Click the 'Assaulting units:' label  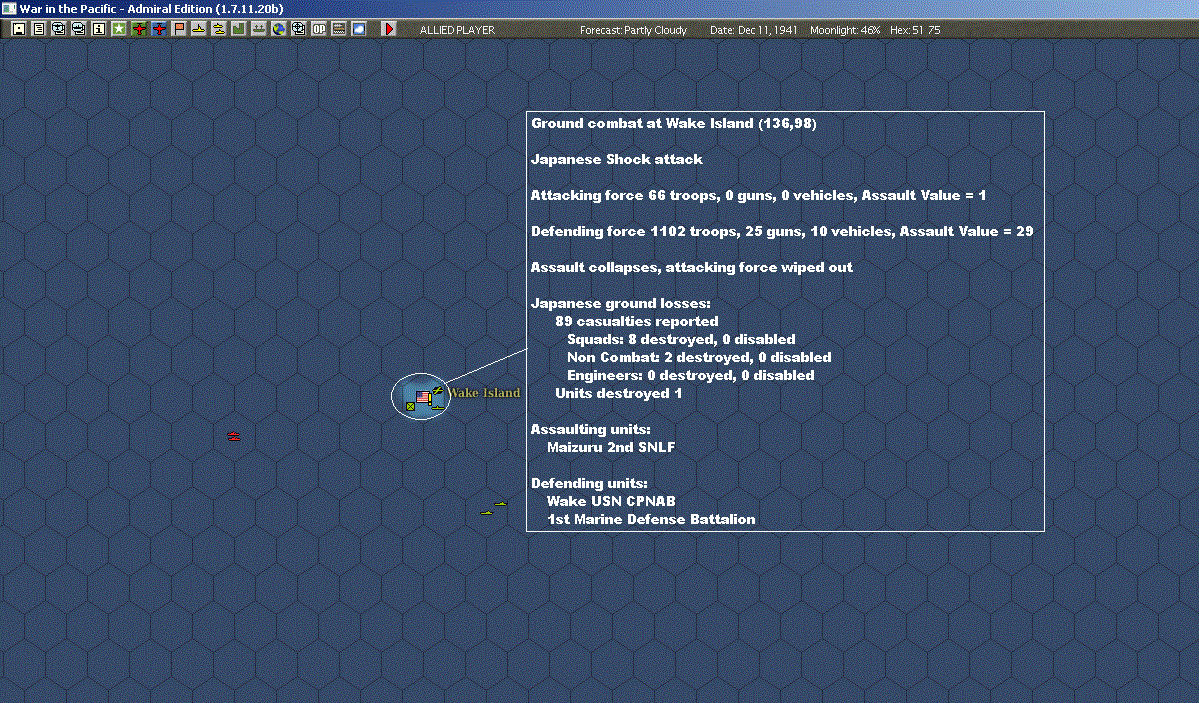591,429
